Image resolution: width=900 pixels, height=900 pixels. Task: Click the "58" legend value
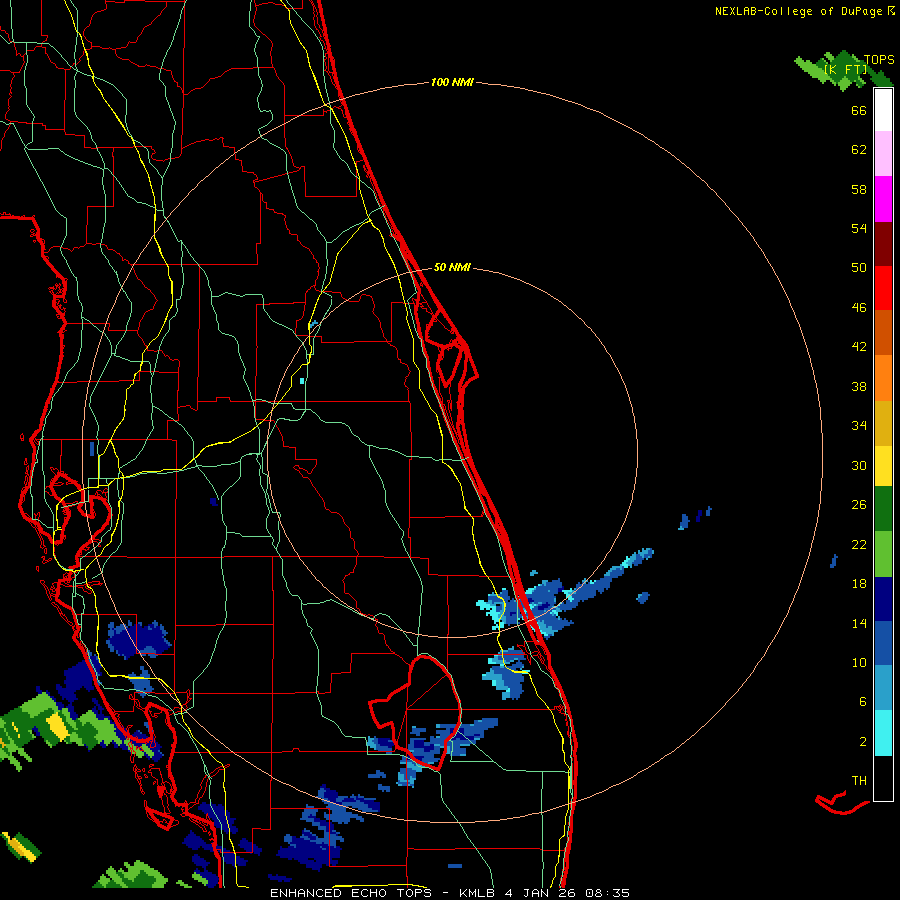tap(859, 189)
